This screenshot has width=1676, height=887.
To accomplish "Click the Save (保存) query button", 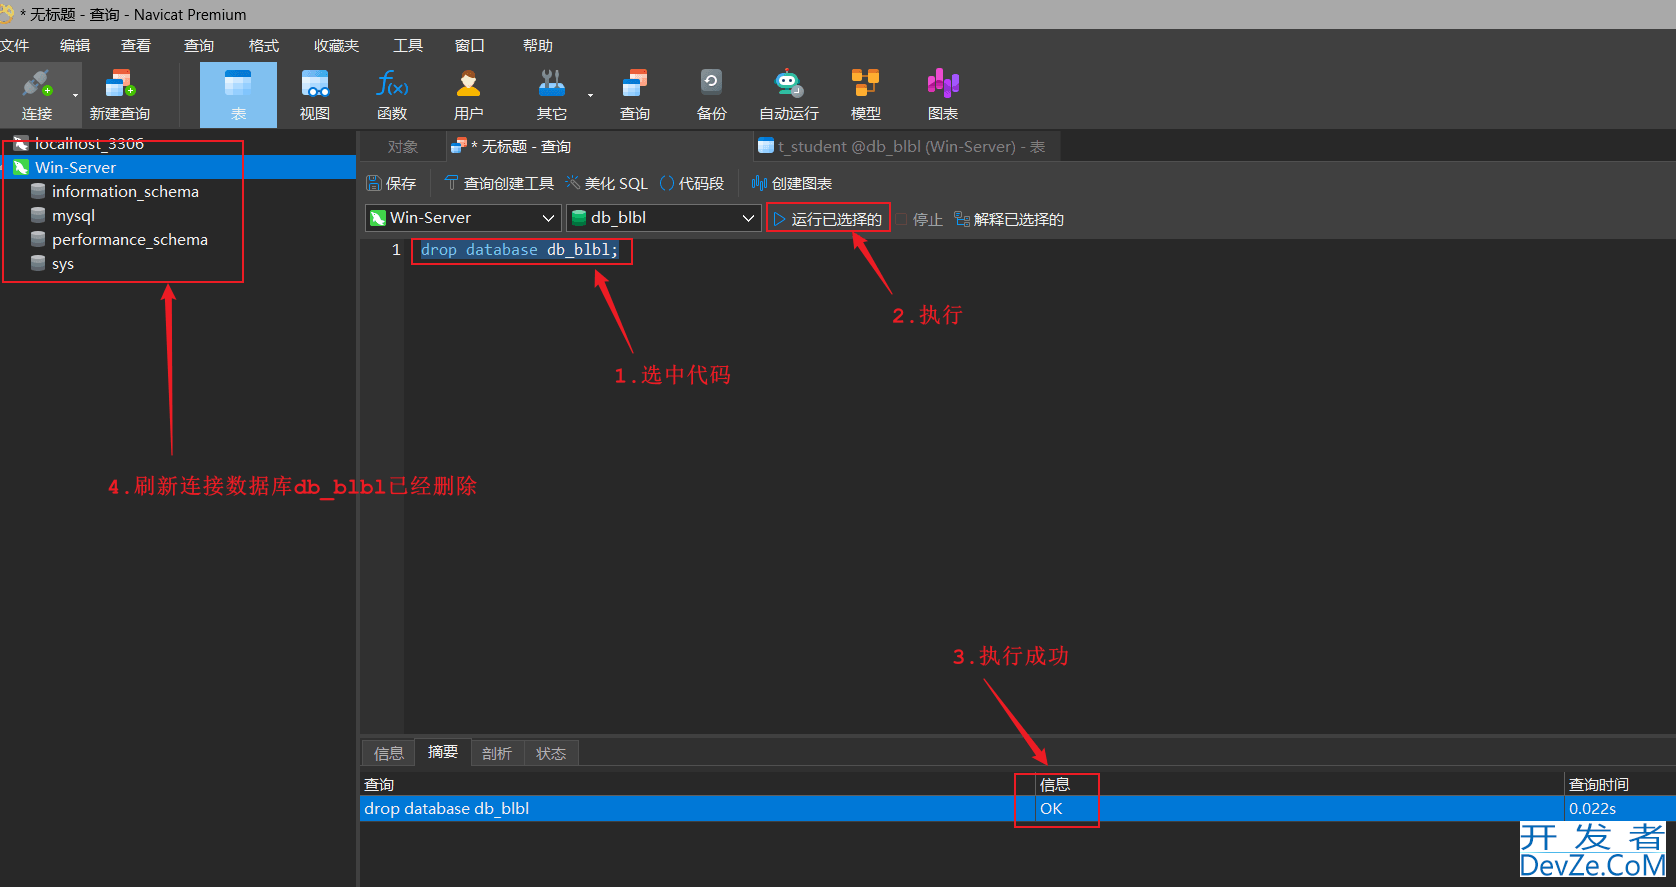I will click(x=391, y=183).
